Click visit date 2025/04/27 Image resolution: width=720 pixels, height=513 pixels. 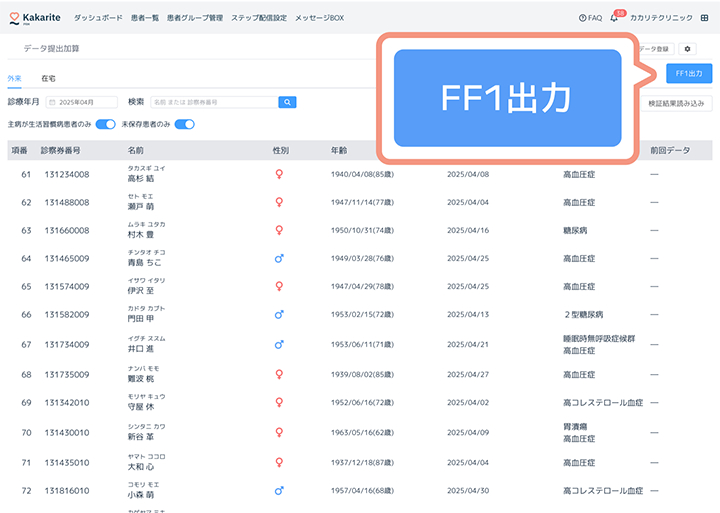[x=468, y=375]
